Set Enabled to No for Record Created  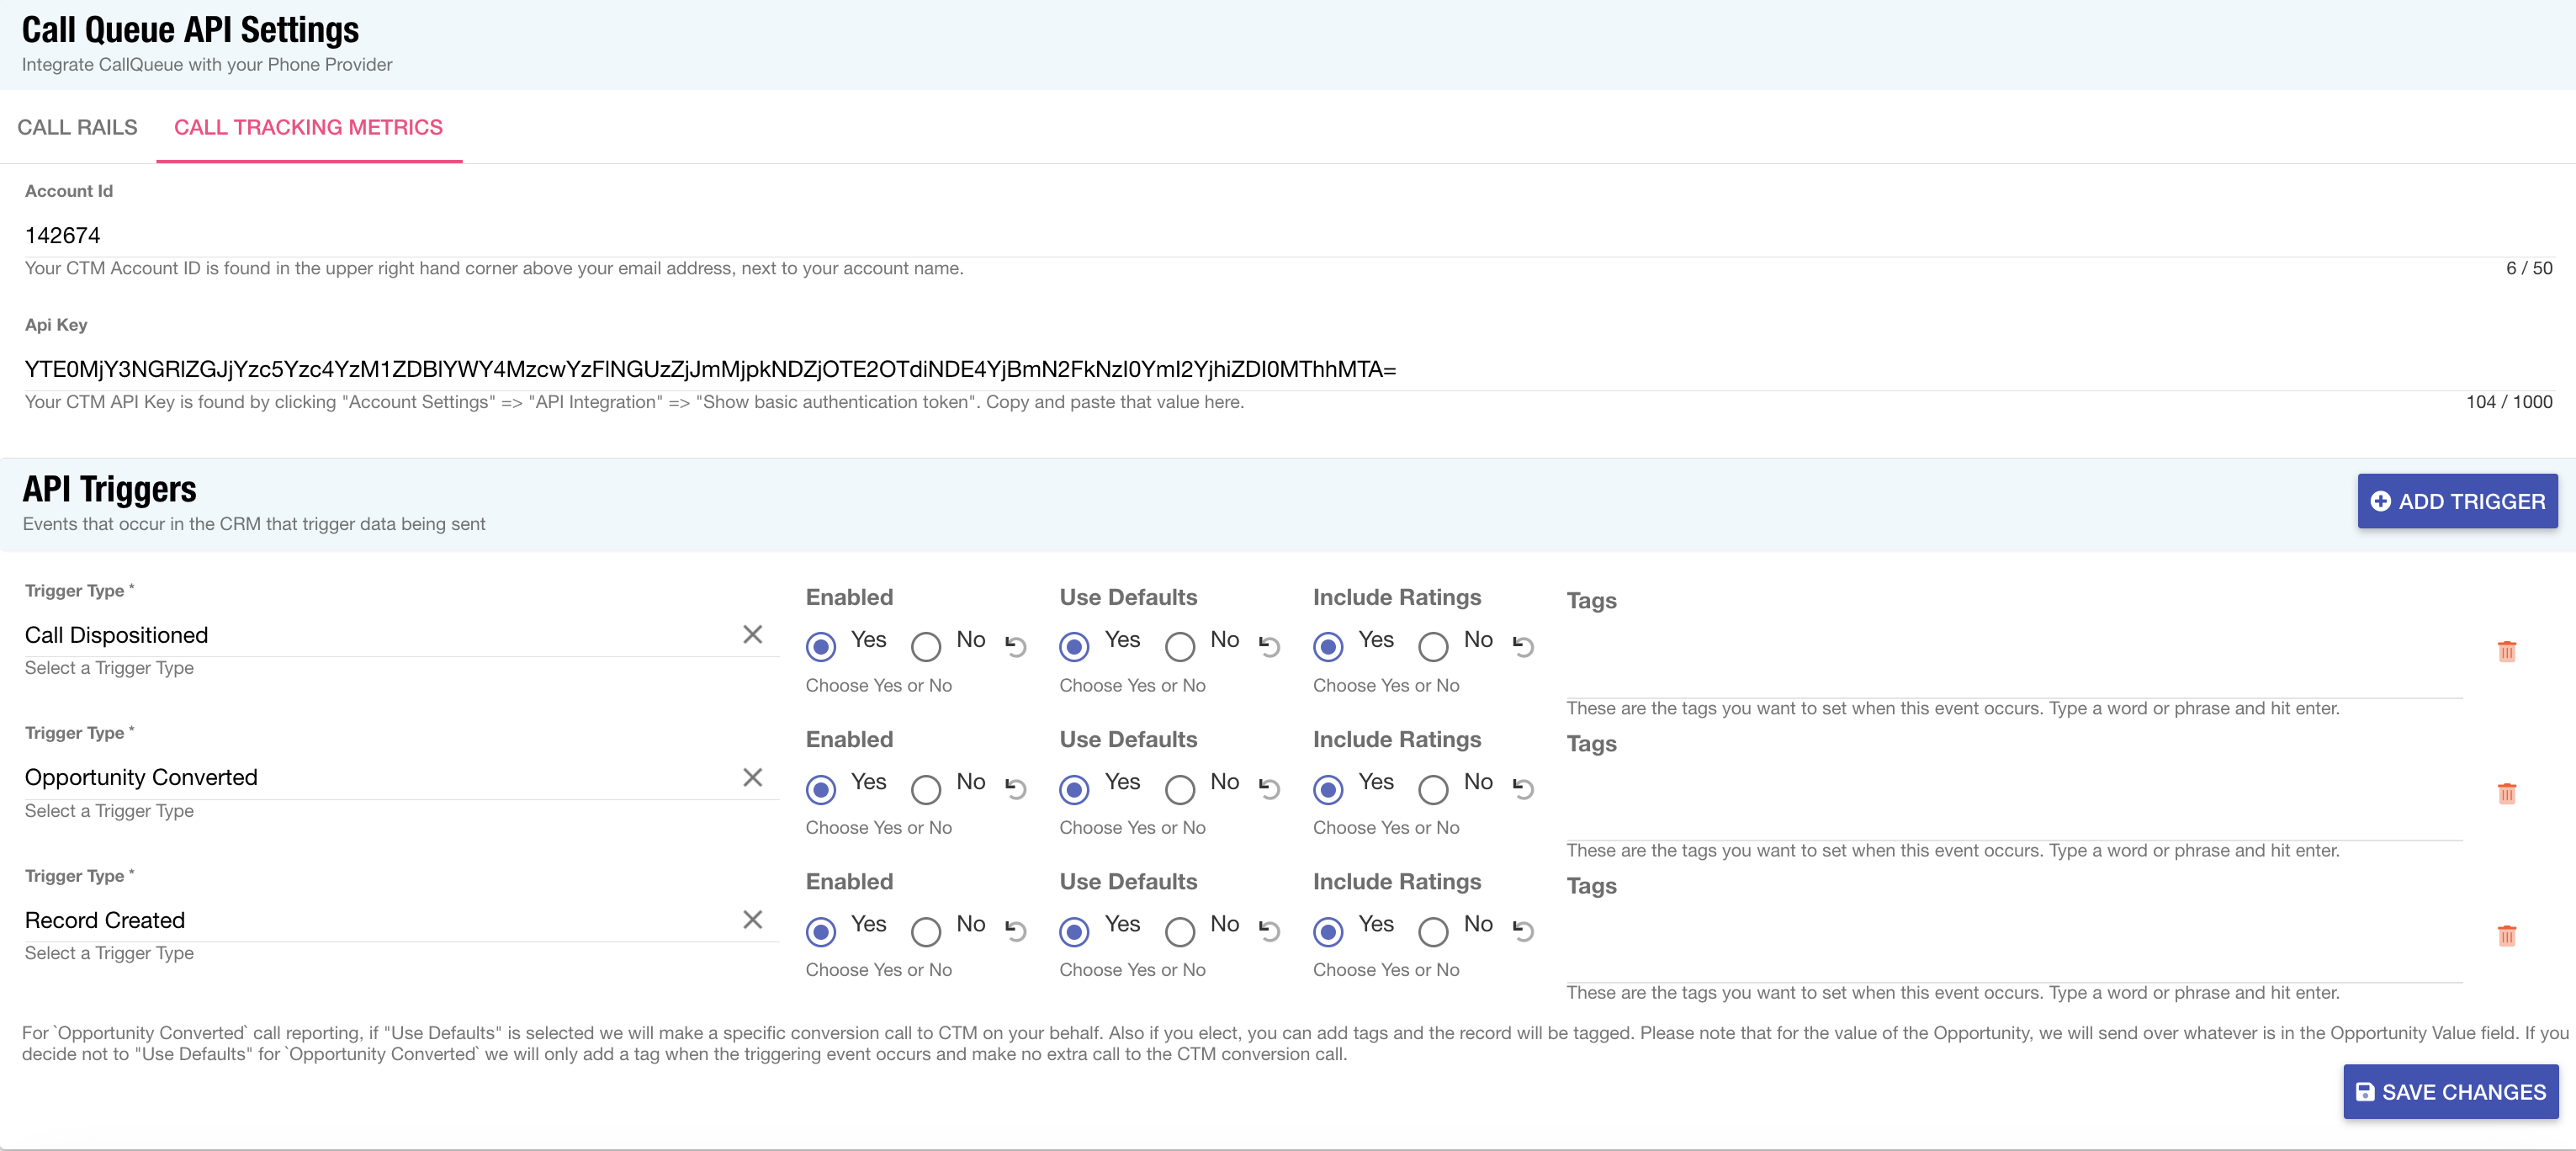[926, 931]
